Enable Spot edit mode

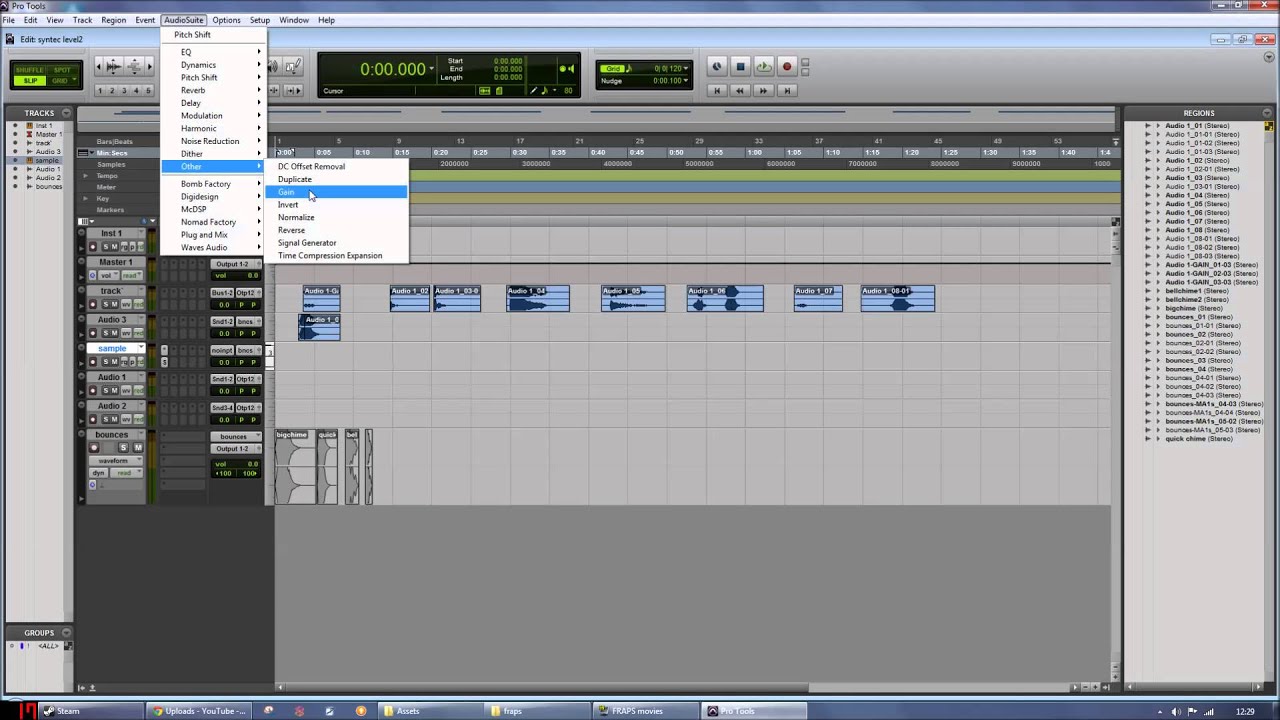60,70
